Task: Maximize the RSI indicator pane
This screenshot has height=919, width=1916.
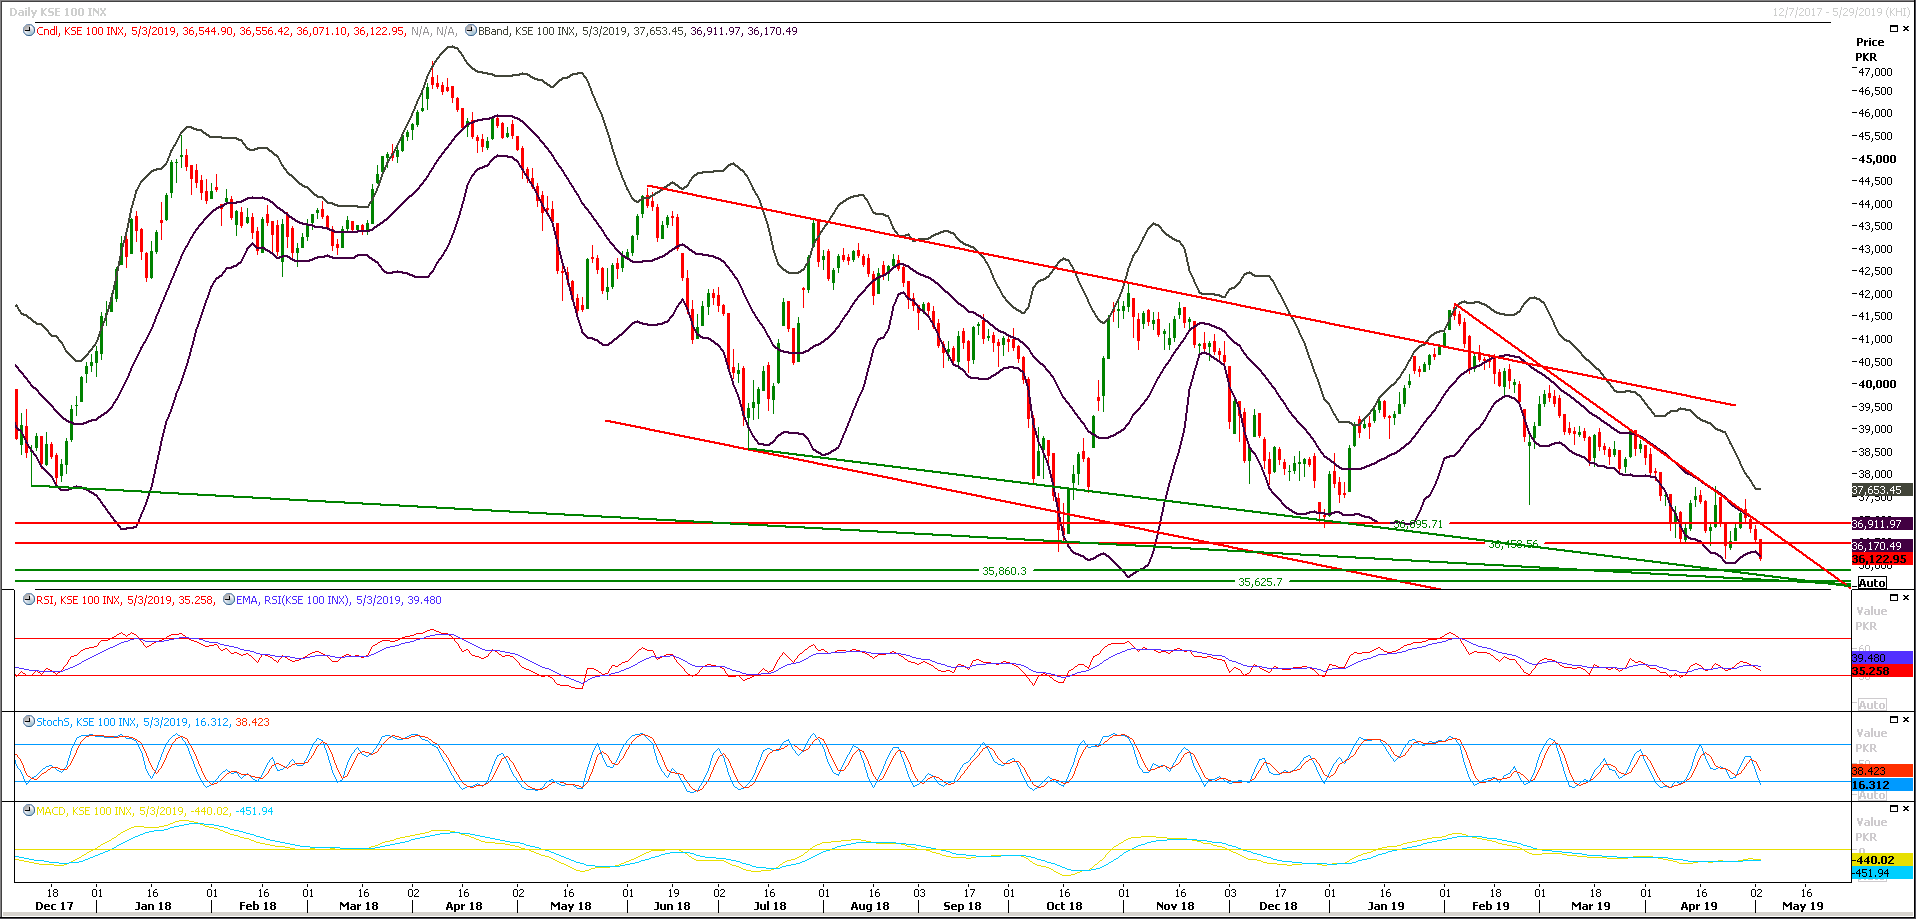Action: (x=1893, y=598)
